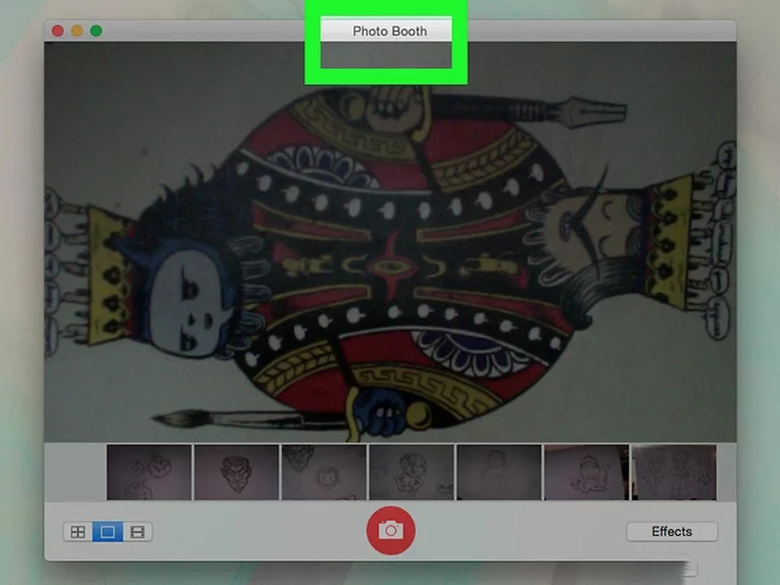The image size is (780, 585).
Task: Click the sixth photo thumbnail
Action: (586, 472)
